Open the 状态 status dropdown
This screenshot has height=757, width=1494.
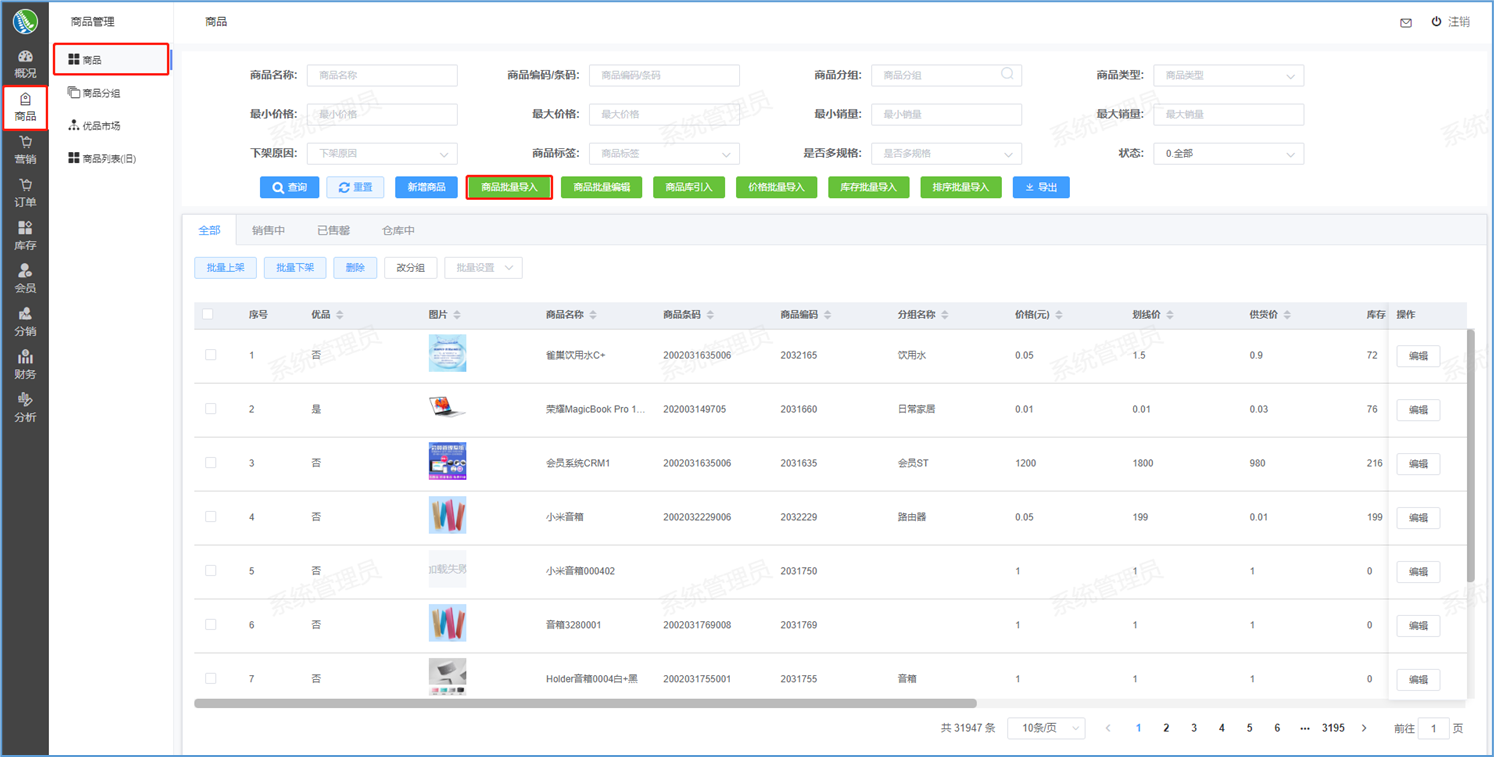(x=1228, y=154)
